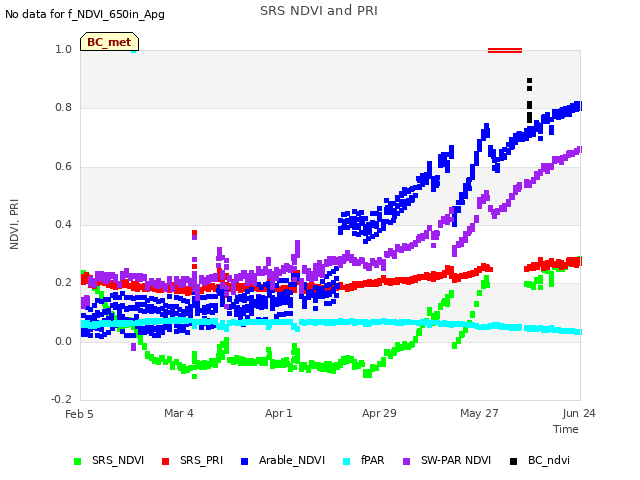Toggle the SRS_NDVI series legend label
The height and width of the screenshot is (480, 640).
tap(118, 460)
